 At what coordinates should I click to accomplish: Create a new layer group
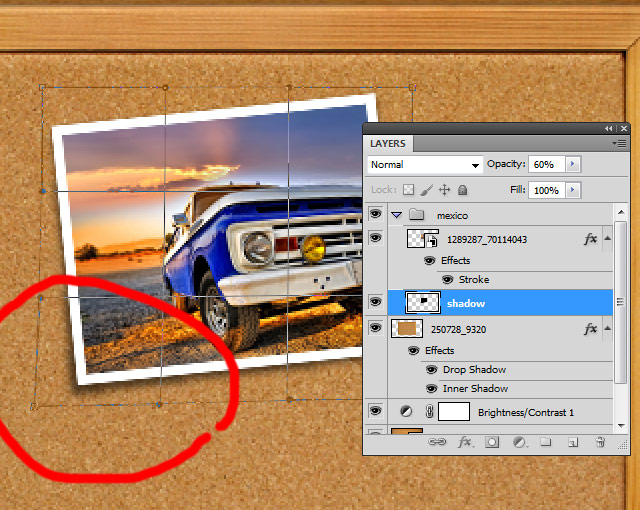pyautogui.click(x=546, y=441)
